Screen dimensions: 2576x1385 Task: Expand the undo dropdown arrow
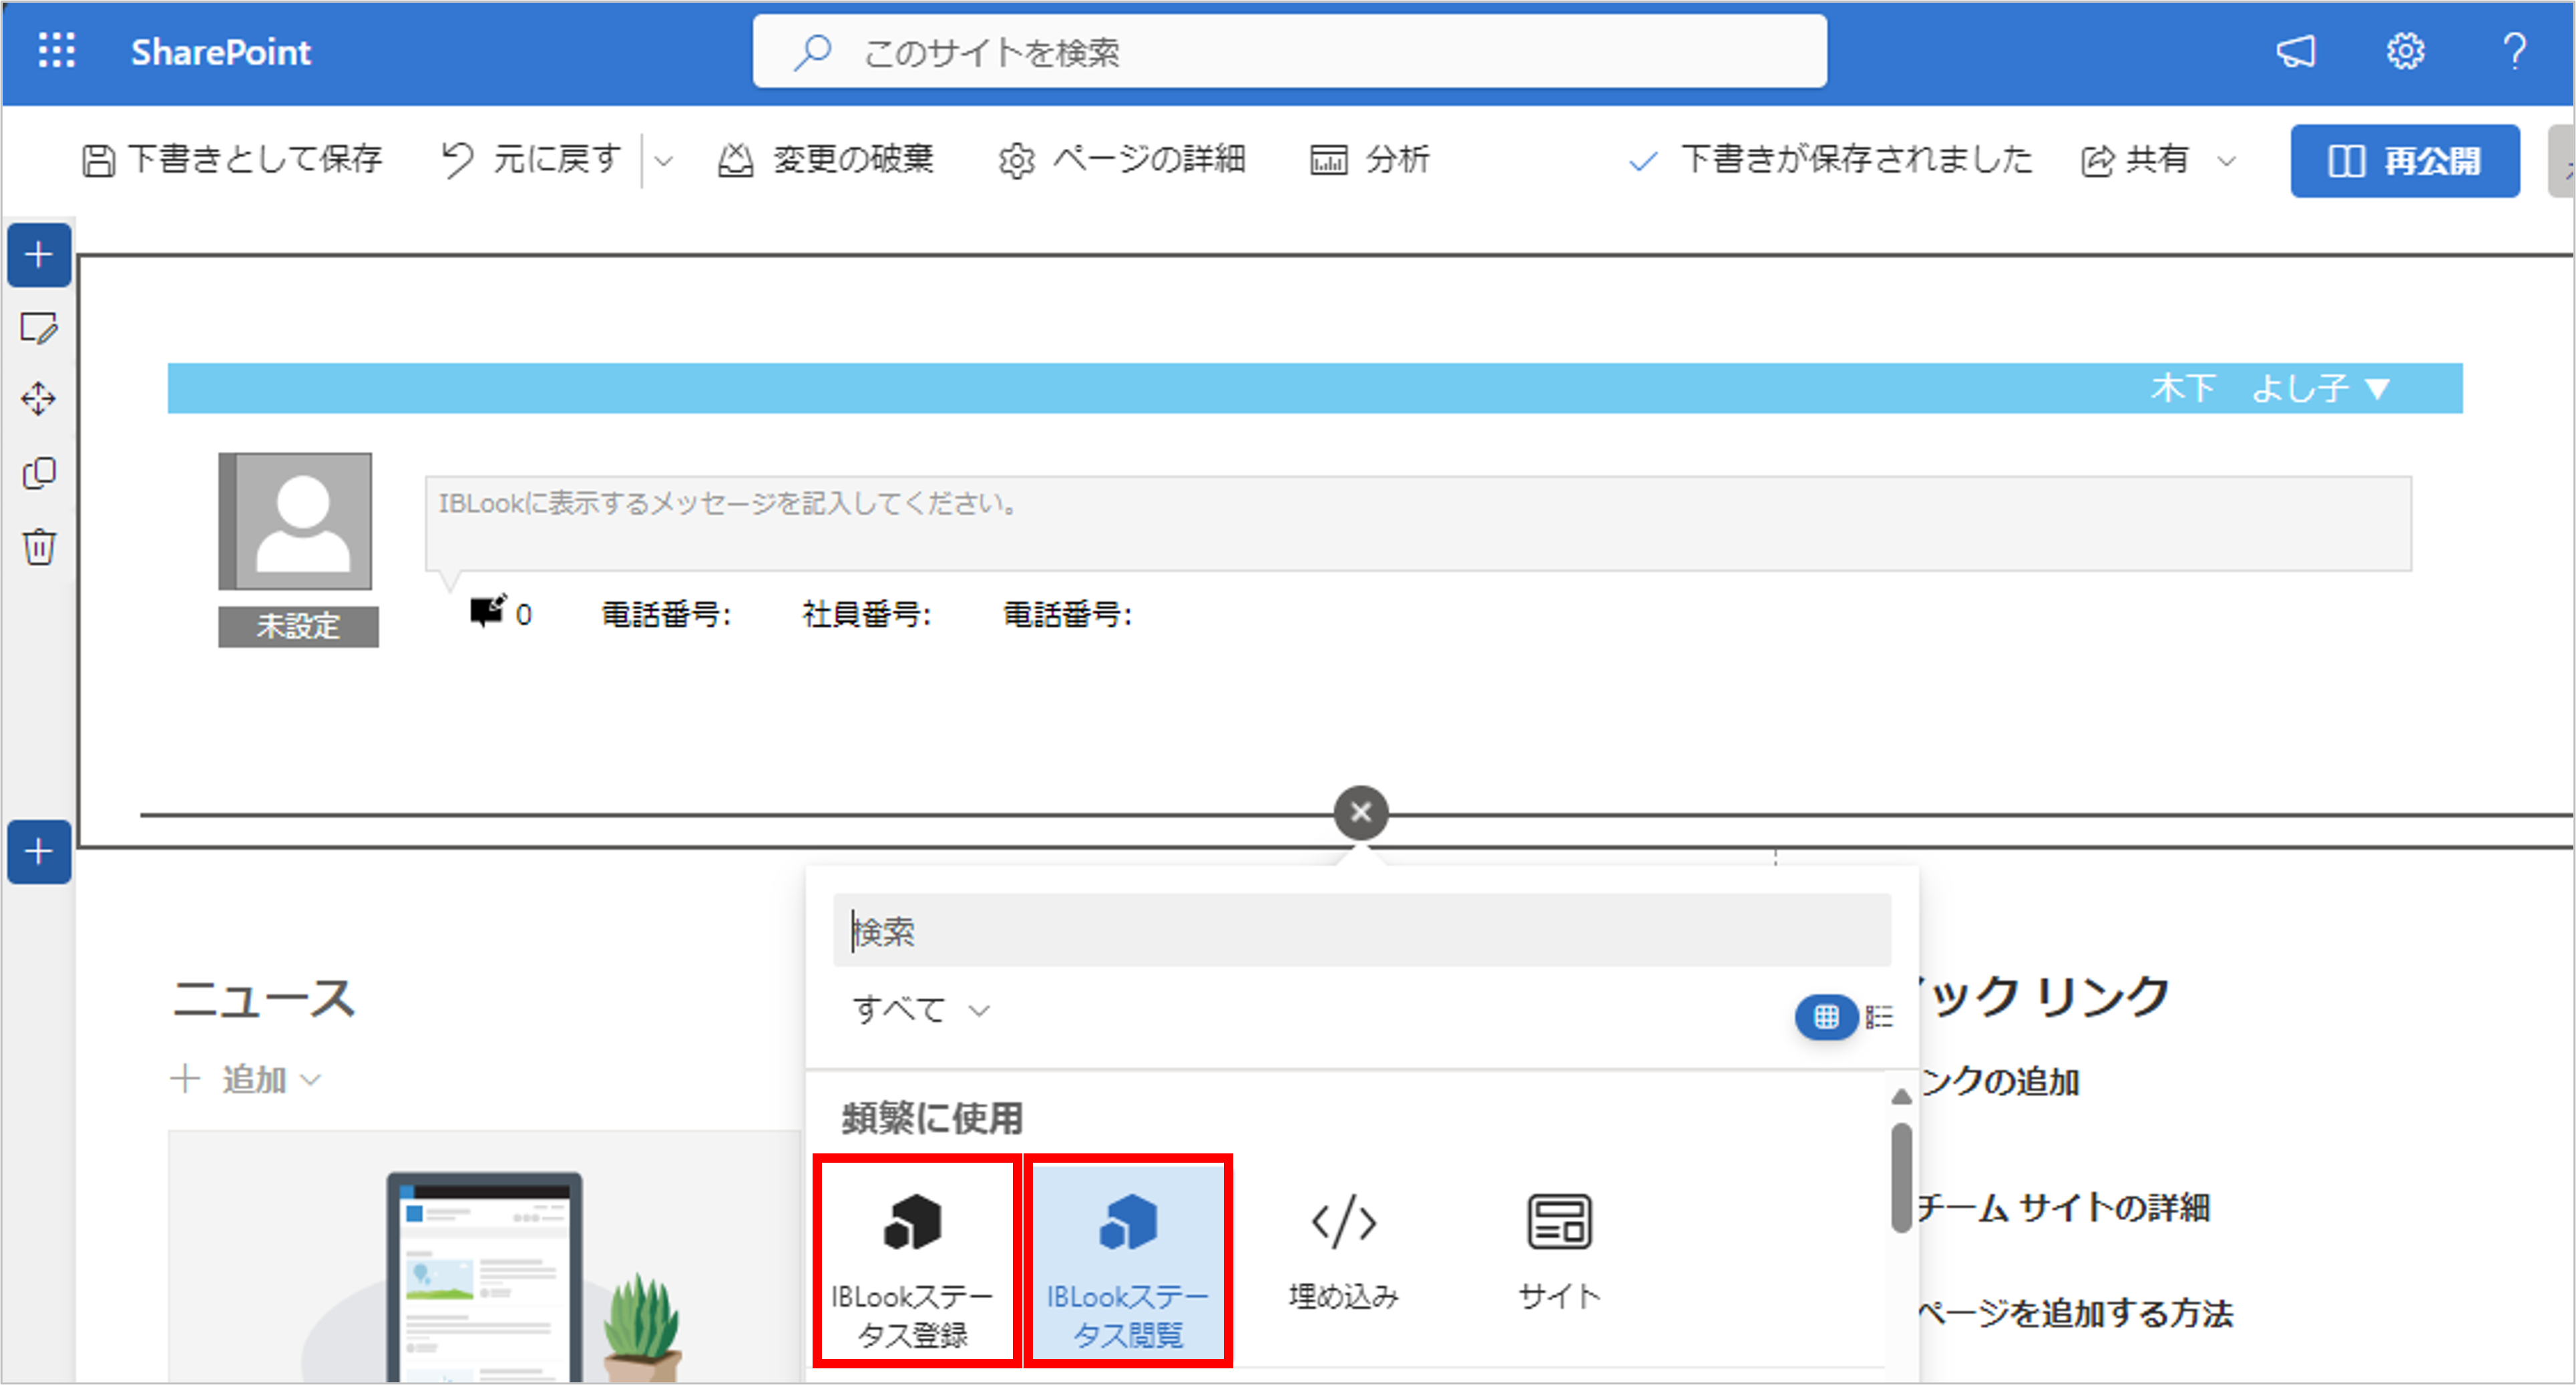[664, 161]
